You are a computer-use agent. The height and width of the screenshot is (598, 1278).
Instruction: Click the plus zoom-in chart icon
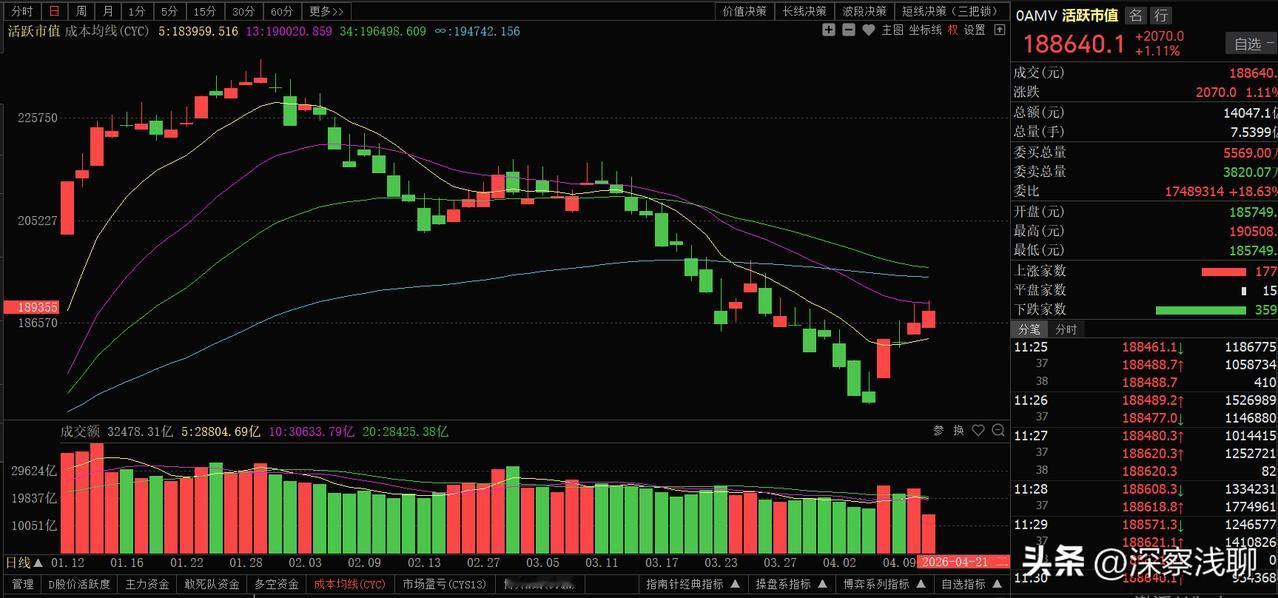(x=828, y=30)
